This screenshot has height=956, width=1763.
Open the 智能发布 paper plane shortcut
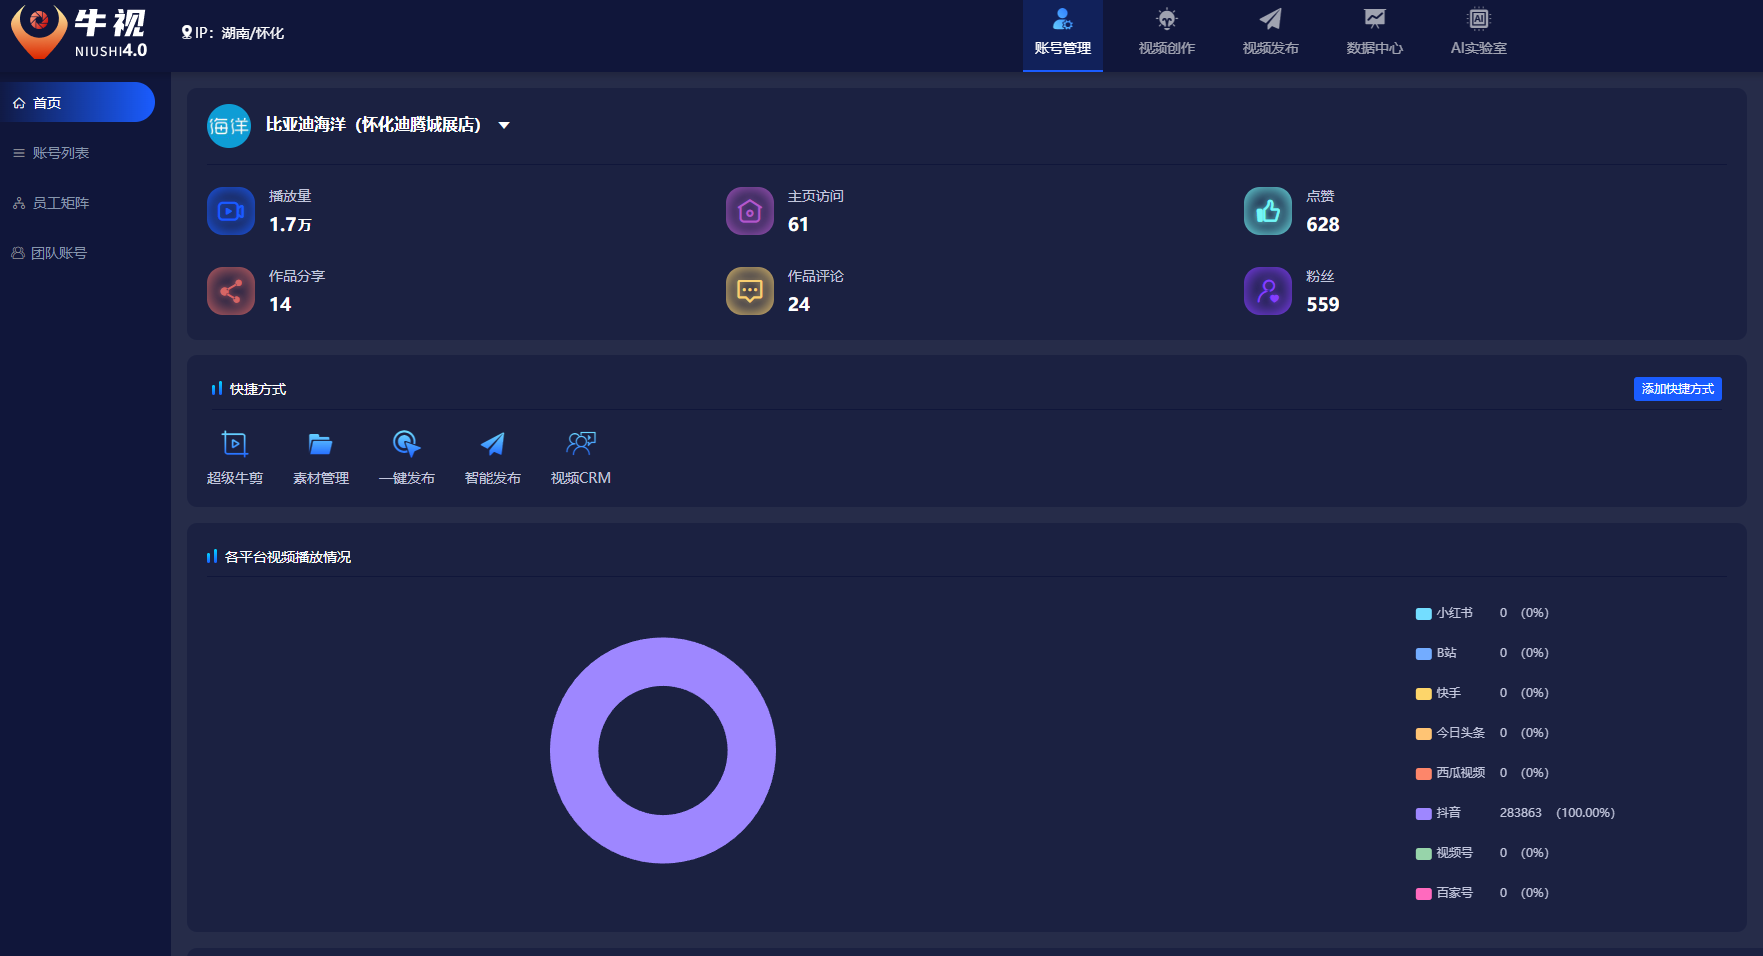[492, 444]
